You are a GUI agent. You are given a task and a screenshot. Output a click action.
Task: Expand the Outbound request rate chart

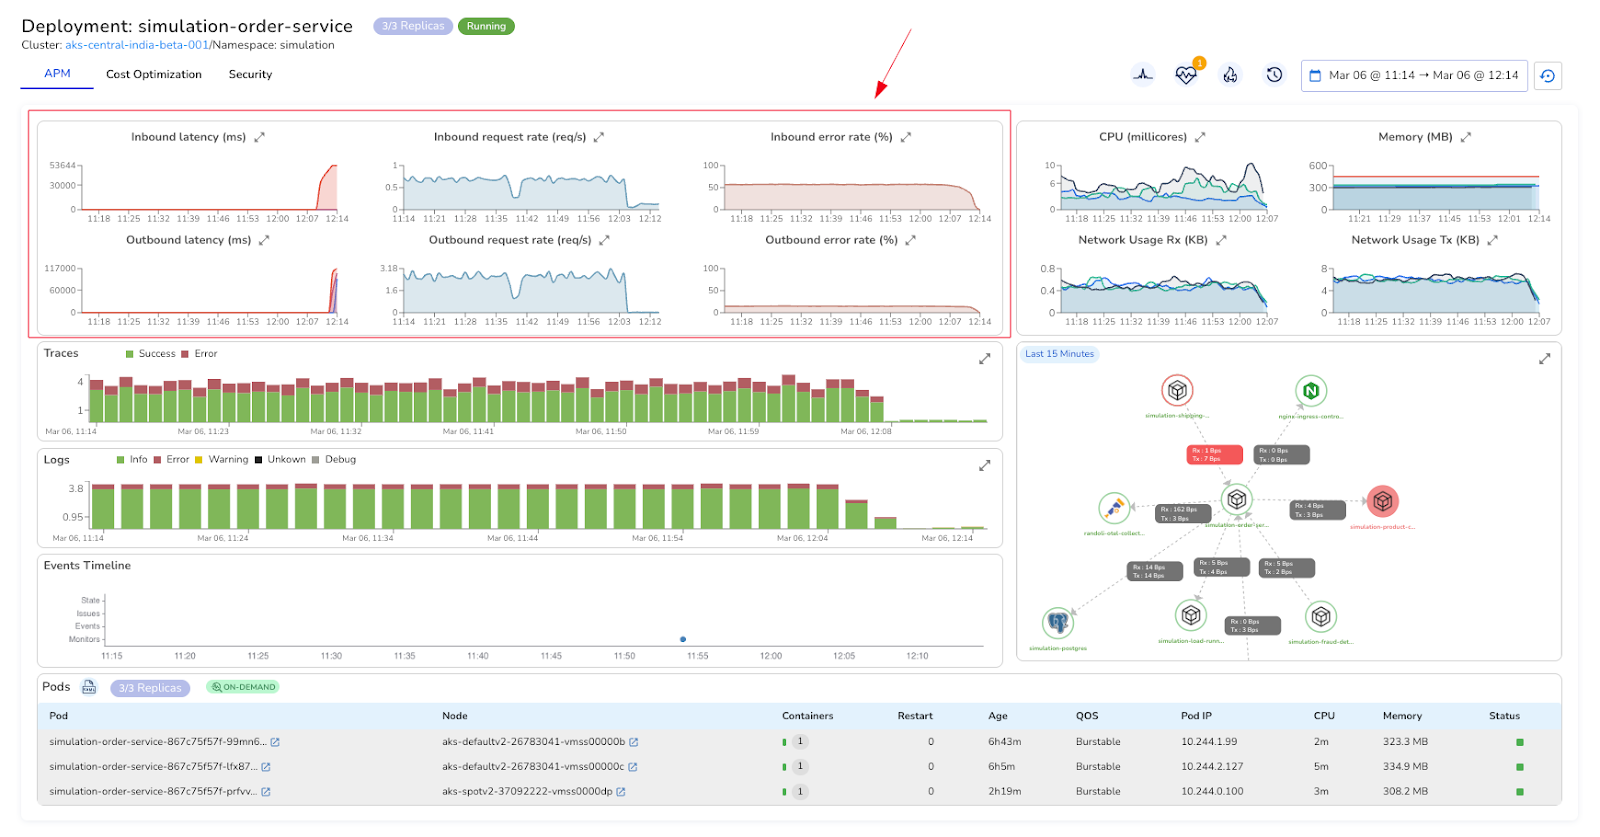coord(604,240)
